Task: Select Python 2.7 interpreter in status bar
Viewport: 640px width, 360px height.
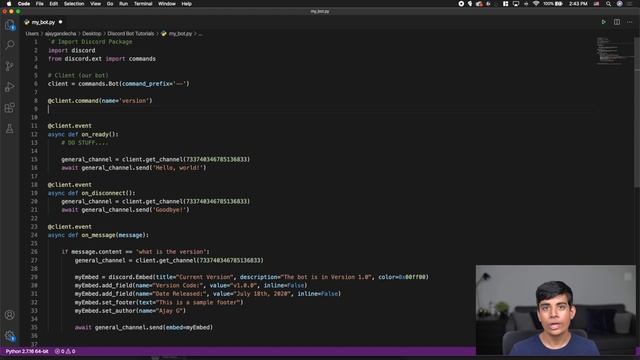Action: click(x=27, y=351)
